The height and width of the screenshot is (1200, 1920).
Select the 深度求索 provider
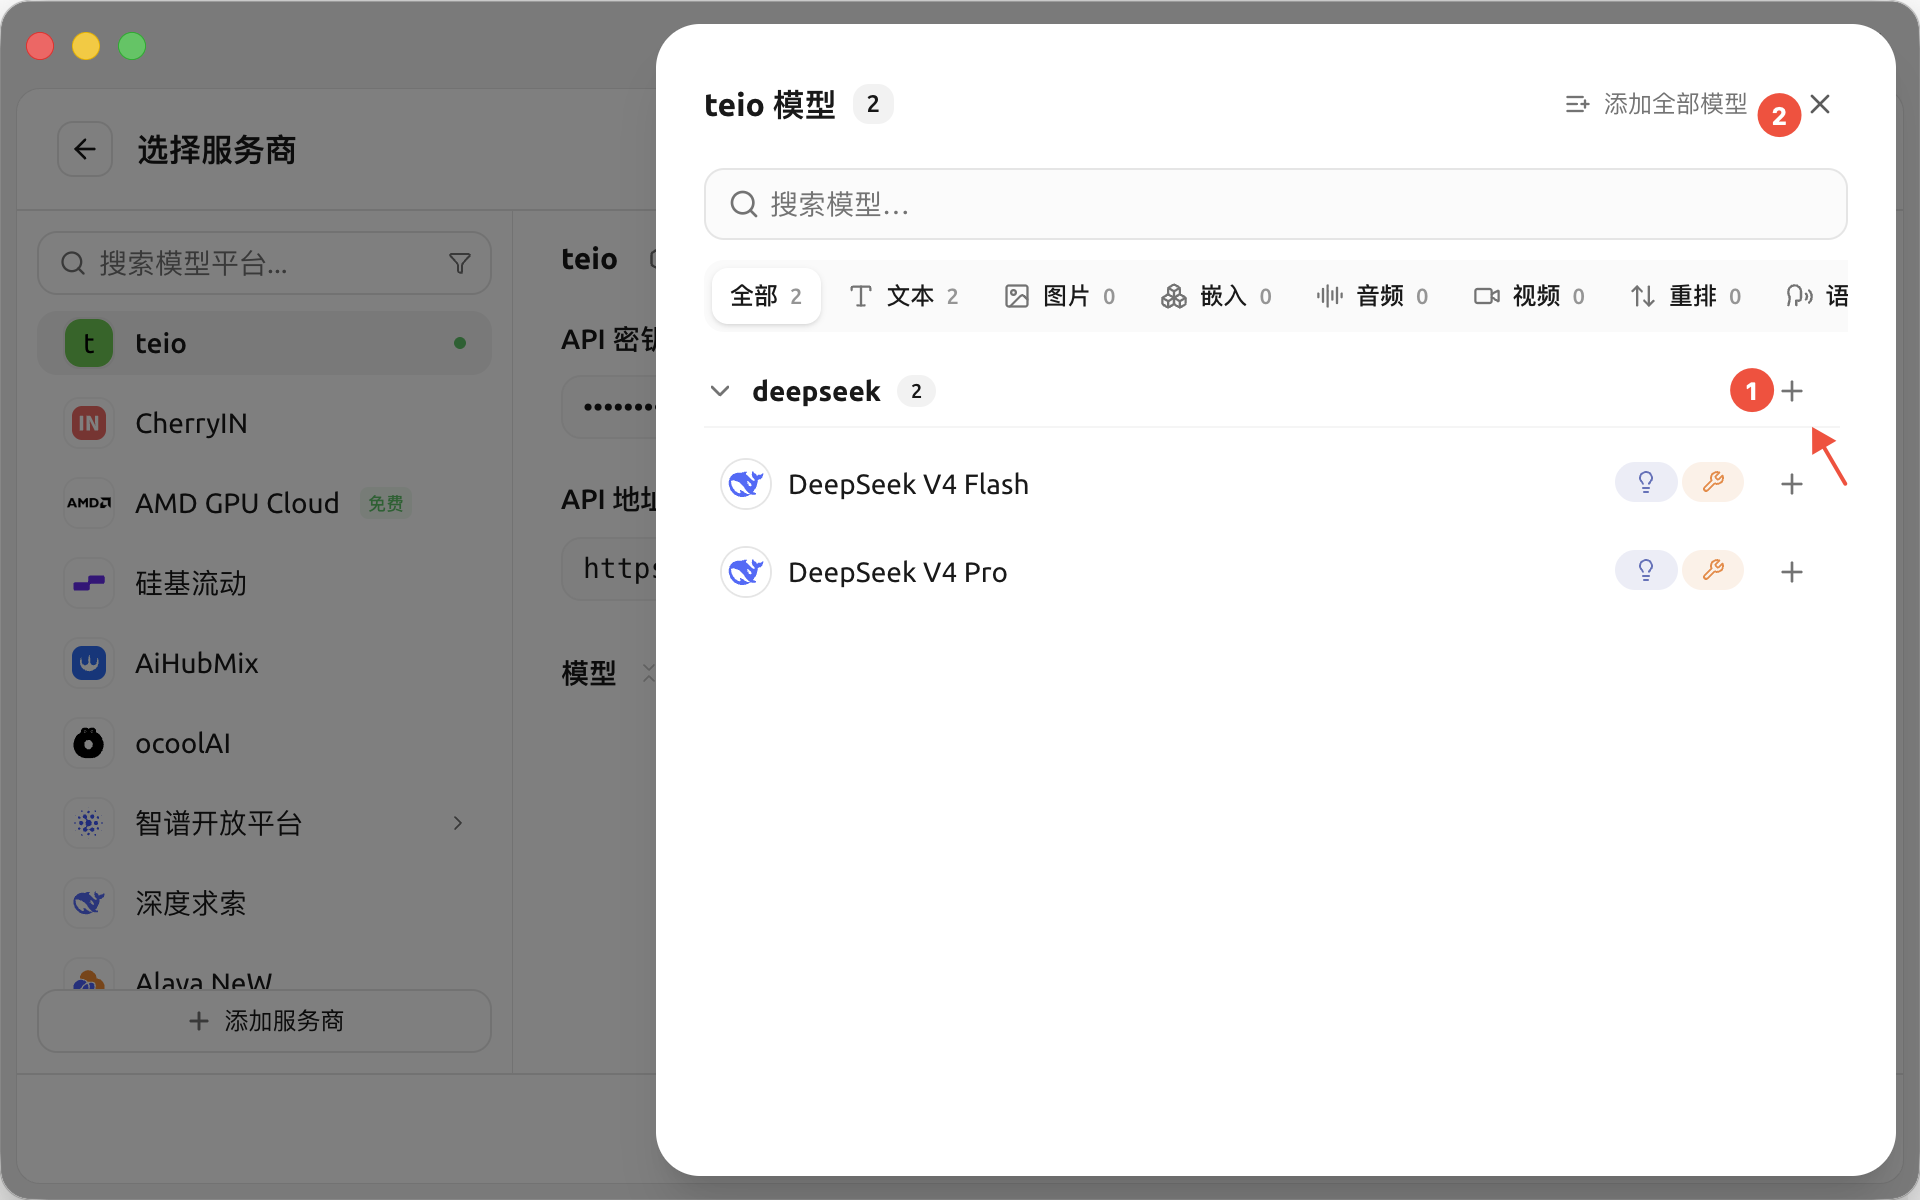point(264,903)
